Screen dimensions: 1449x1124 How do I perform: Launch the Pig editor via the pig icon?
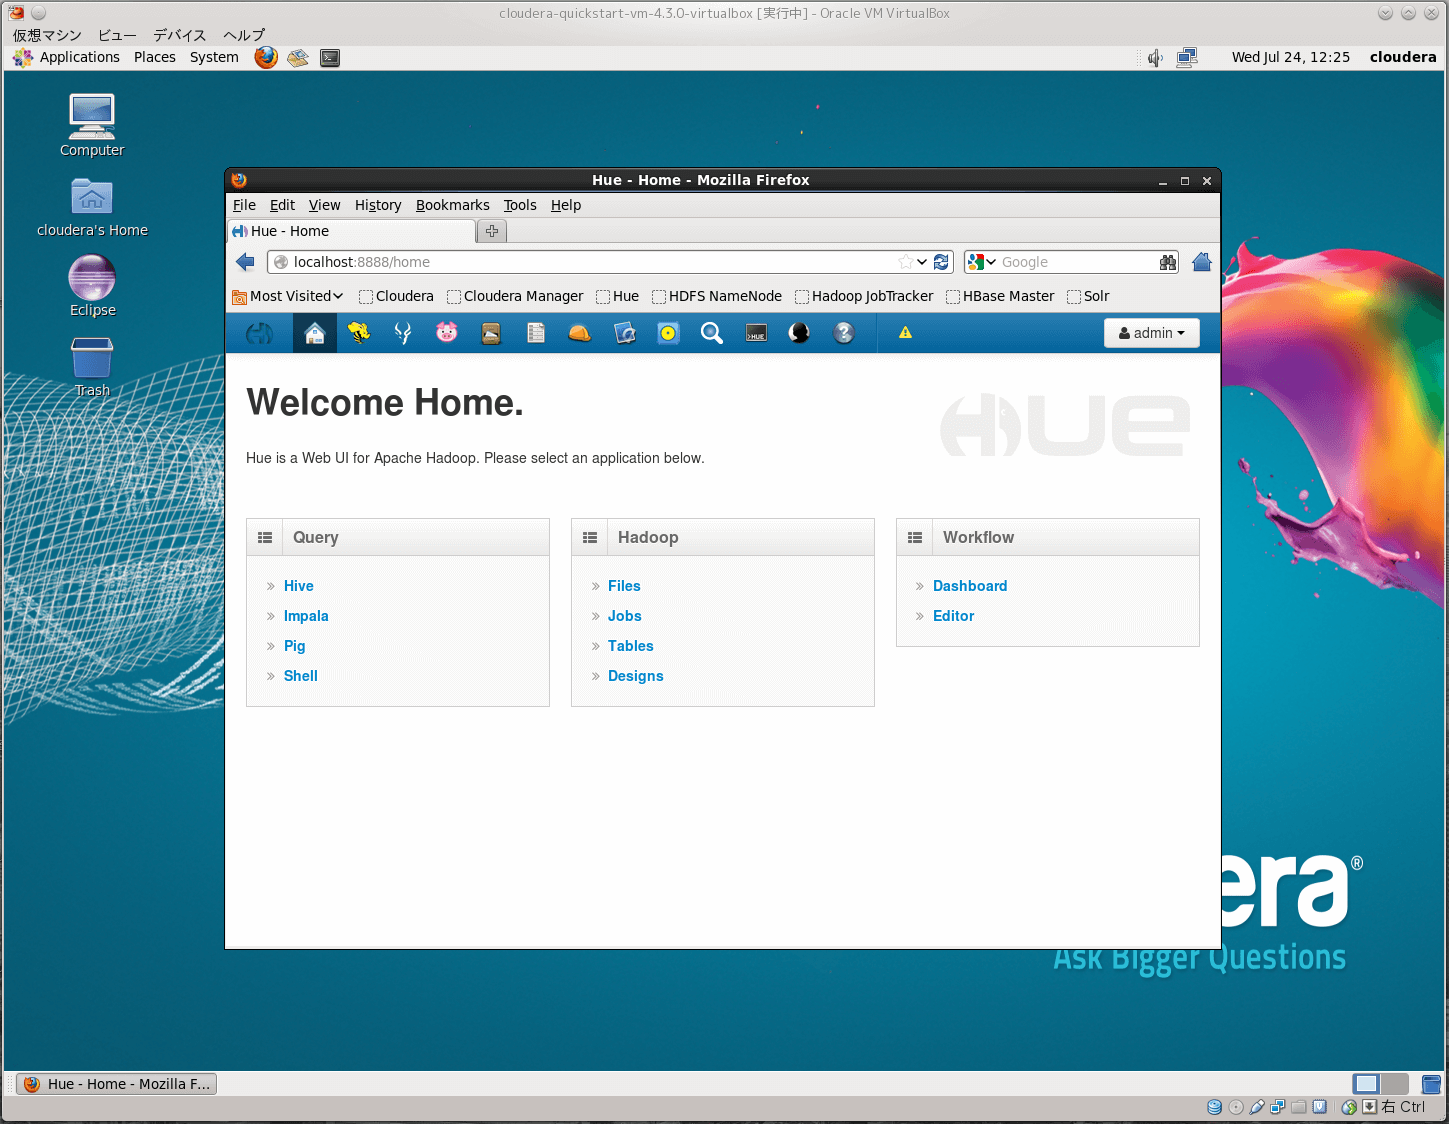pos(447,333)
